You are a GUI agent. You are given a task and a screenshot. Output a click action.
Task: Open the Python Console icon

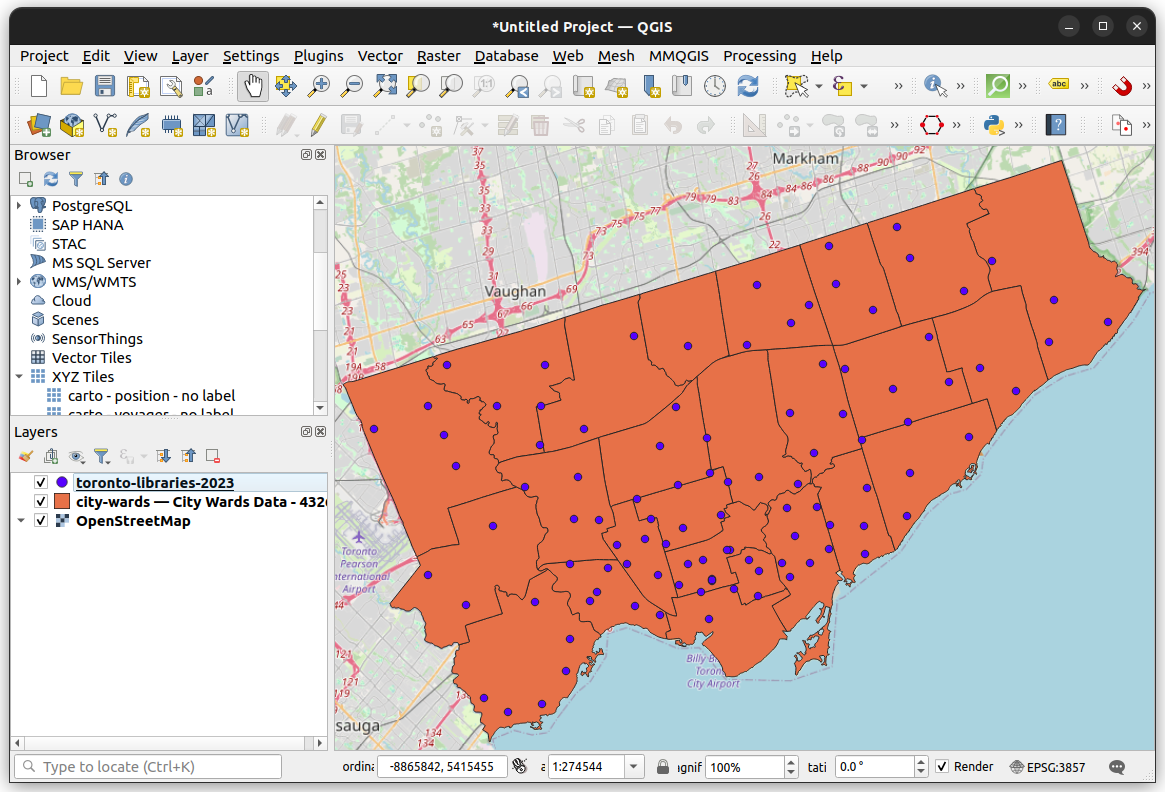(994, 125)
